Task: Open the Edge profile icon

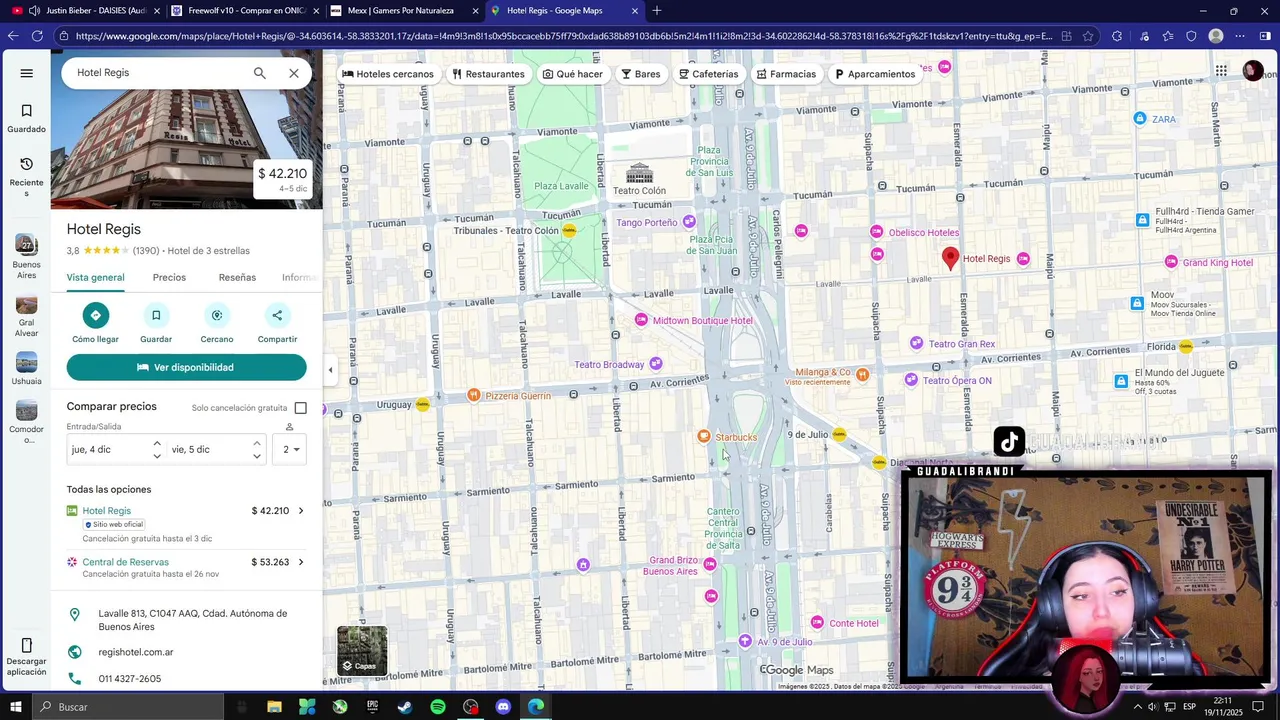Action: pyautogui.click(x=1216, y=36)
